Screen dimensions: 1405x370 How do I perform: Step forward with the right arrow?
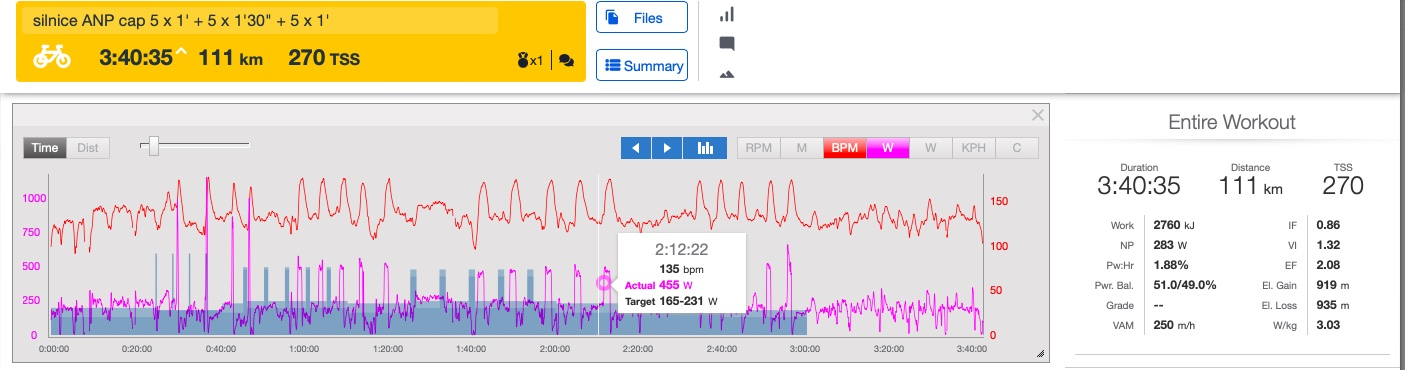667,148
